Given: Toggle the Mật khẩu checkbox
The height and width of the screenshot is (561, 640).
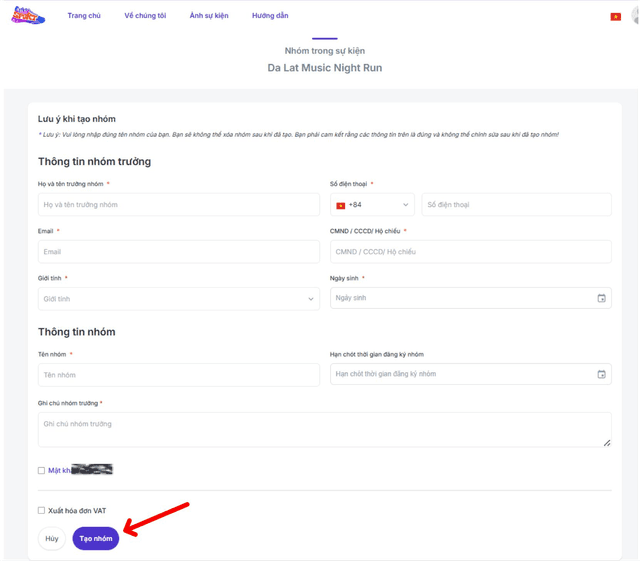Looking at the screenshot, I should 42,470.
